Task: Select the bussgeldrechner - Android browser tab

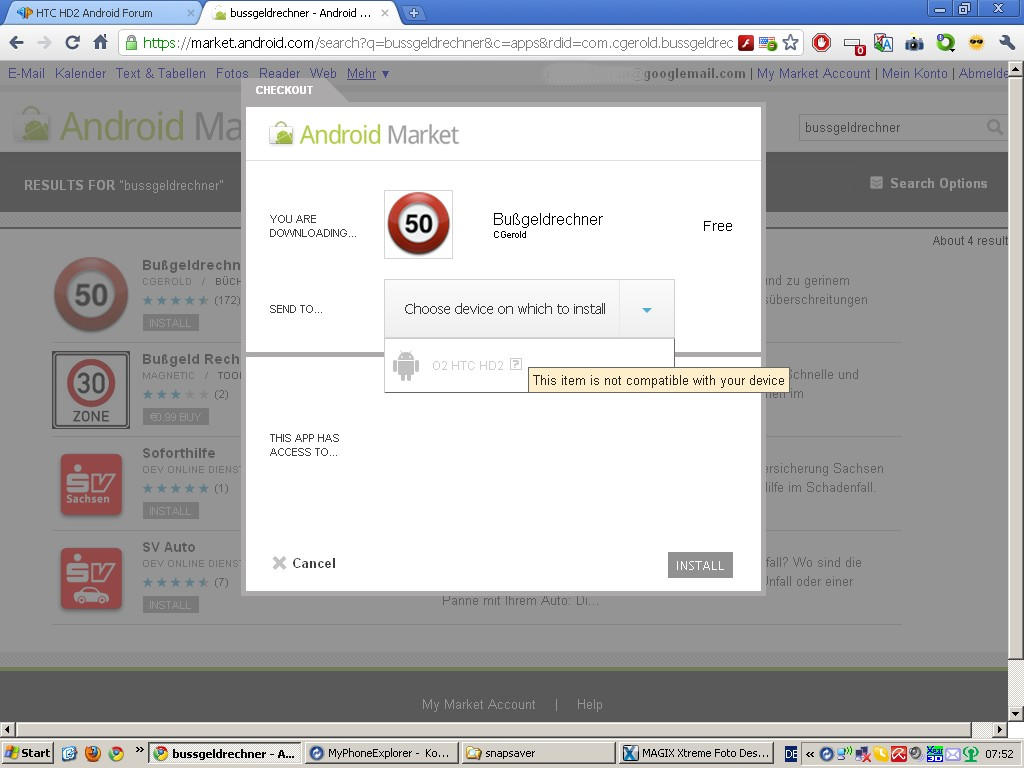Action: pos(300,12)
